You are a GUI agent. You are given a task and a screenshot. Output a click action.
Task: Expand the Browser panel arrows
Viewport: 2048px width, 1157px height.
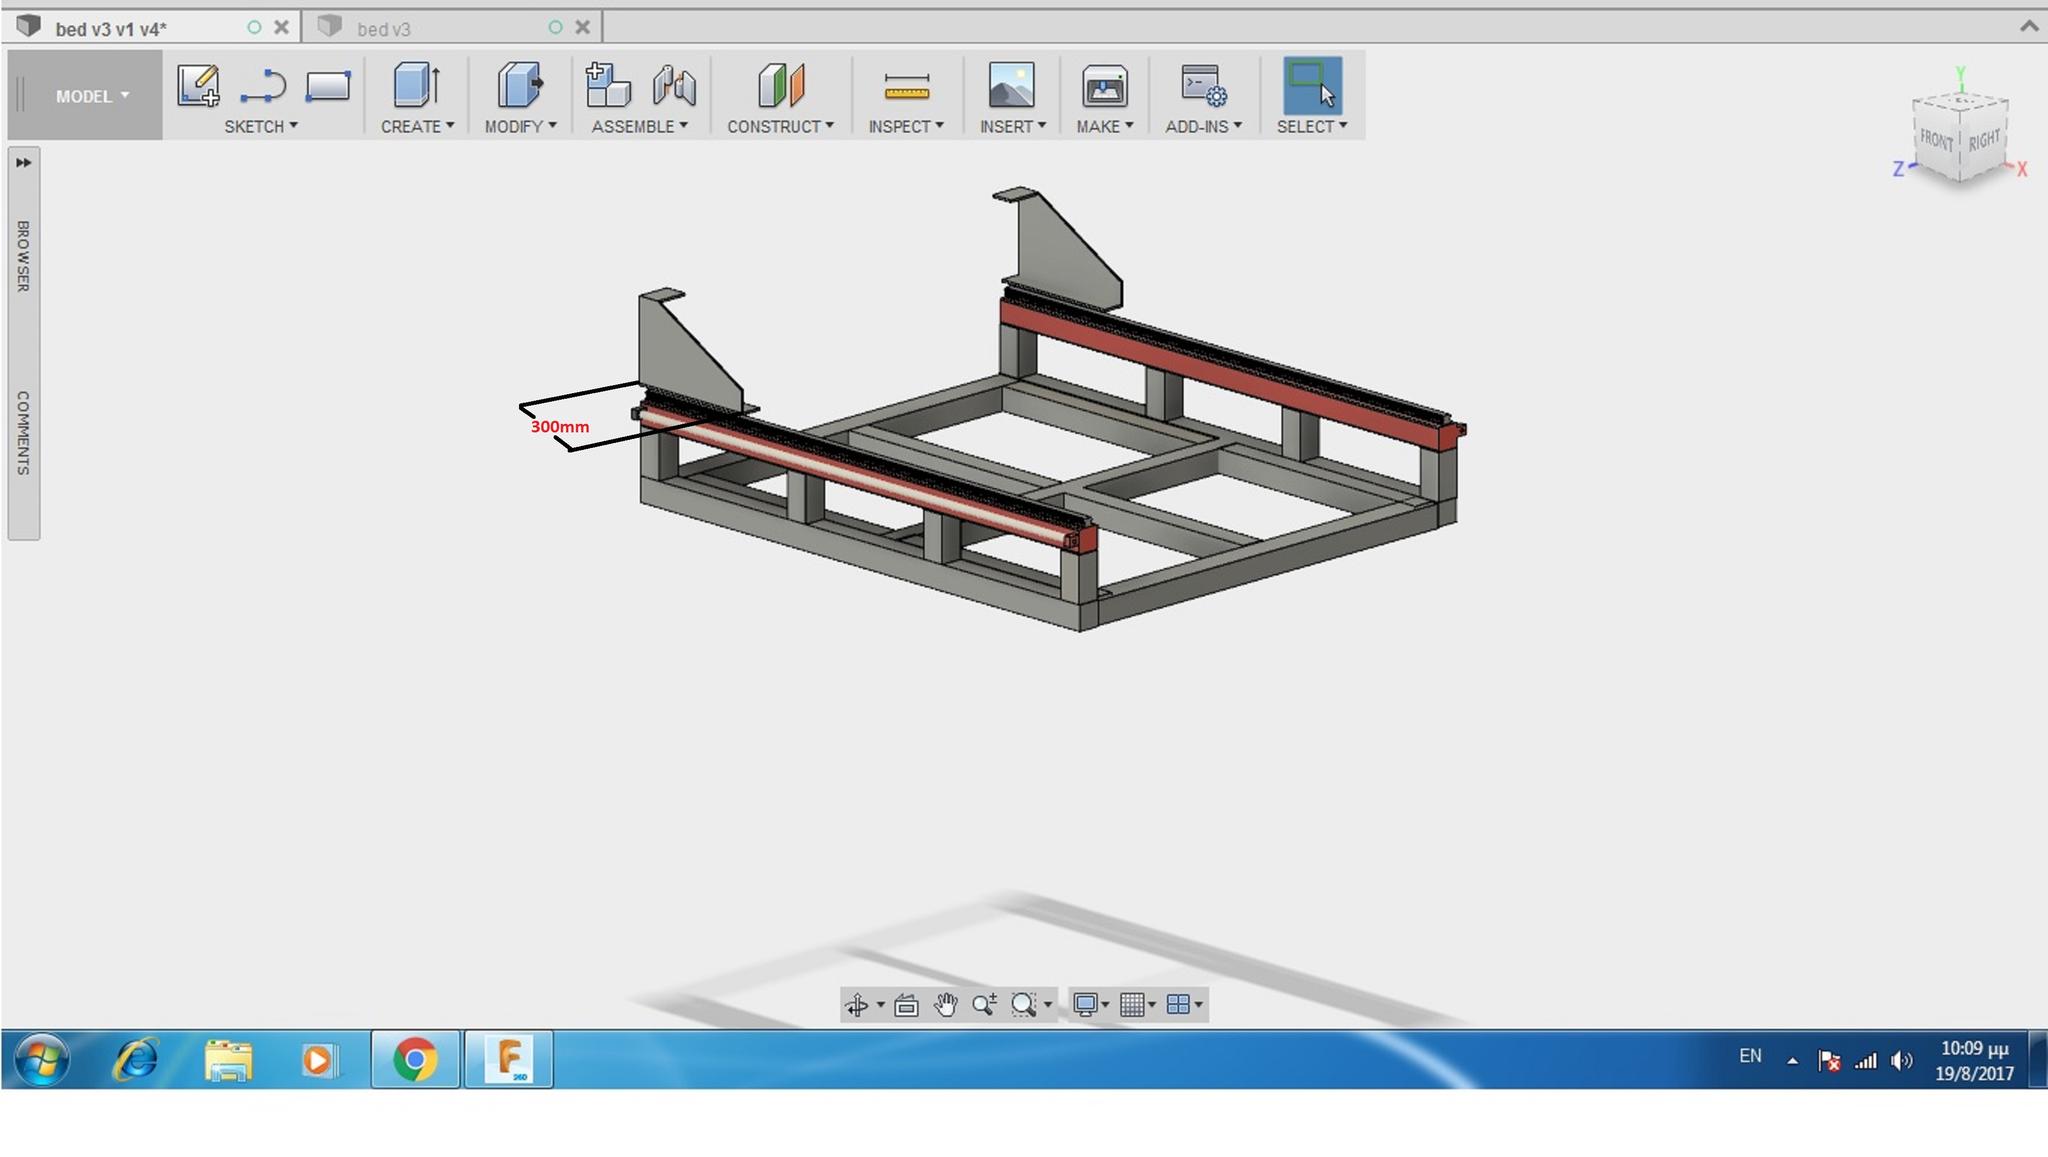[24, 162]
